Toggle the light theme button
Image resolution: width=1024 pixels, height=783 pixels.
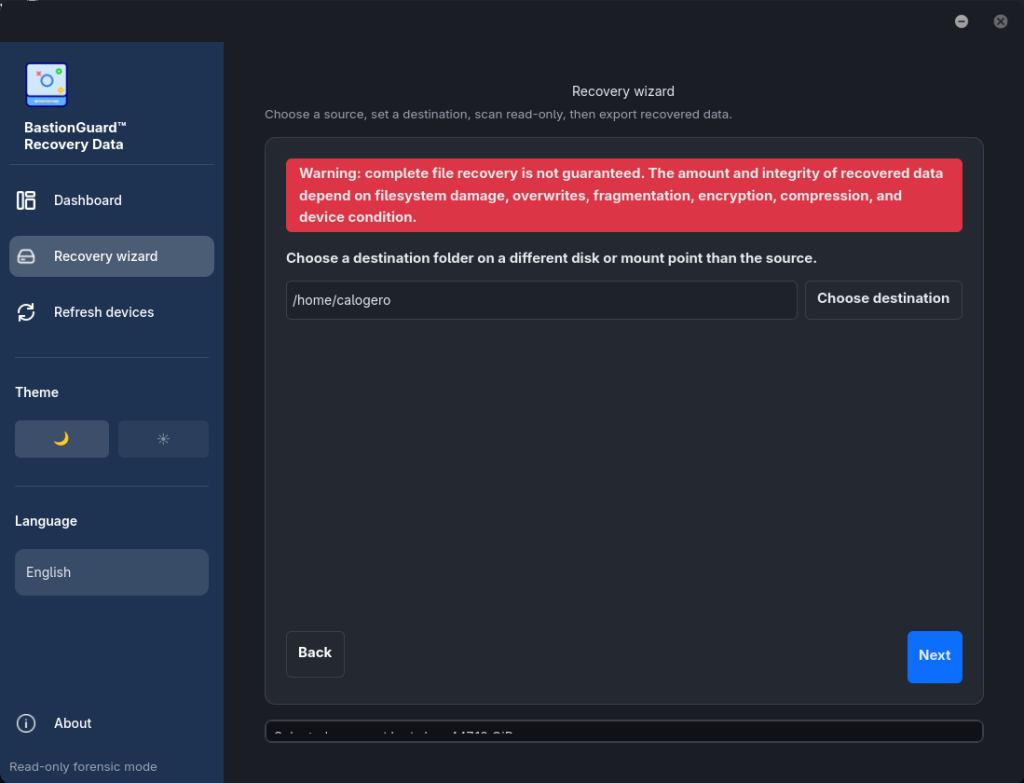pyautogui.click(x=163, y=439)
